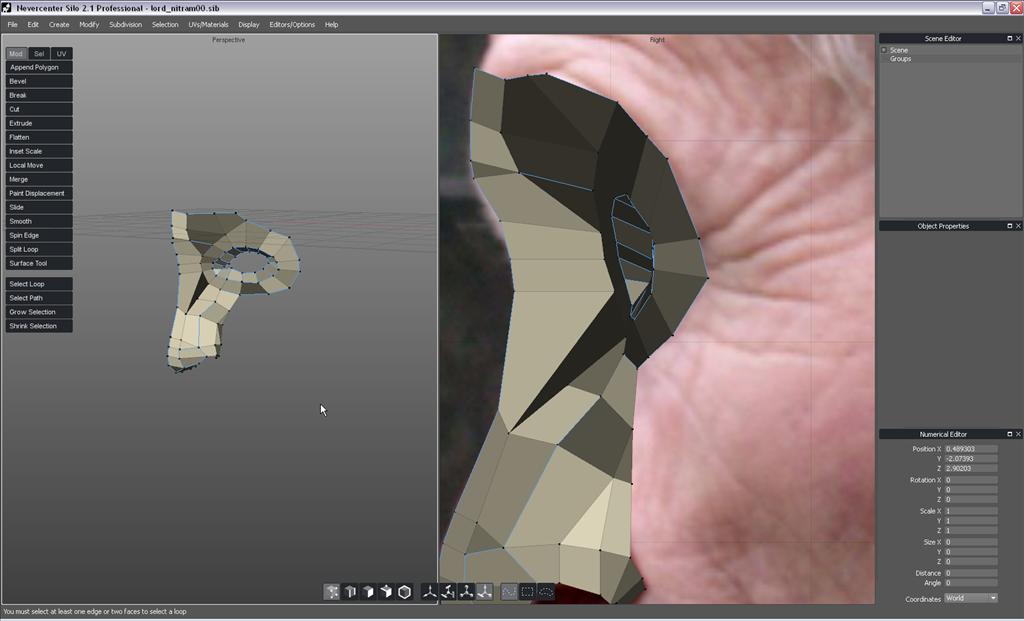The height and width of the screenshot is (621, 1024).
Task: Open the Coordinates World dropdown
Action: (971, 598)
